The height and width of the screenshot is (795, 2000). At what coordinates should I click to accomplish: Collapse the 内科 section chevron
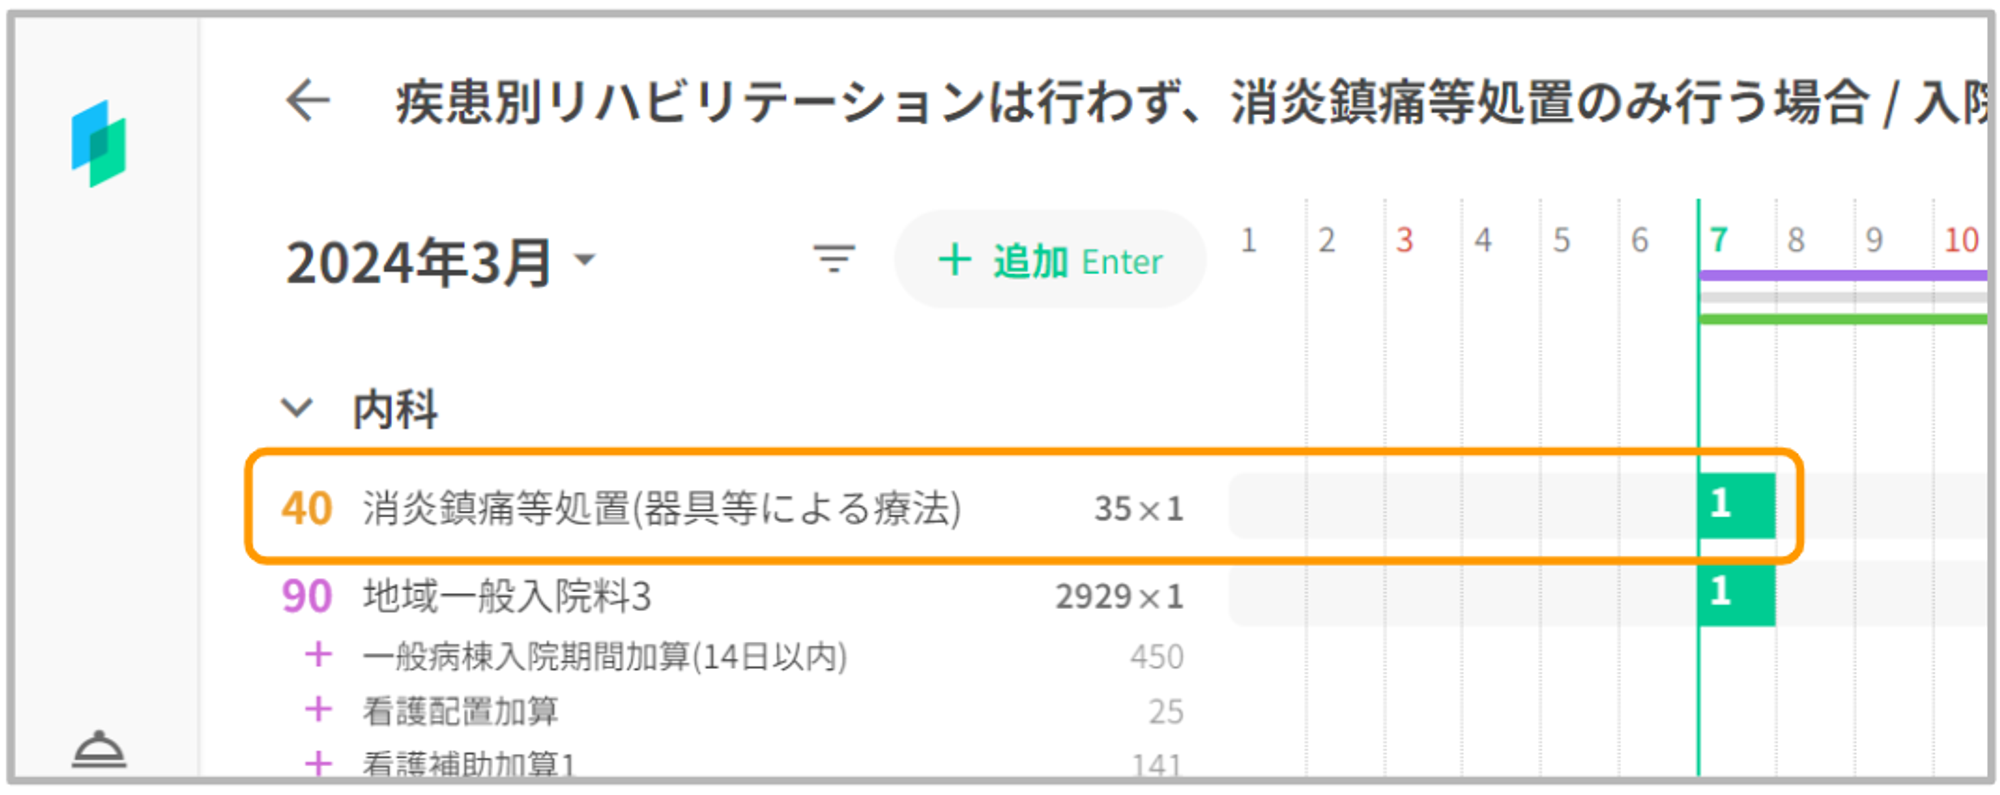click(297, 408)
